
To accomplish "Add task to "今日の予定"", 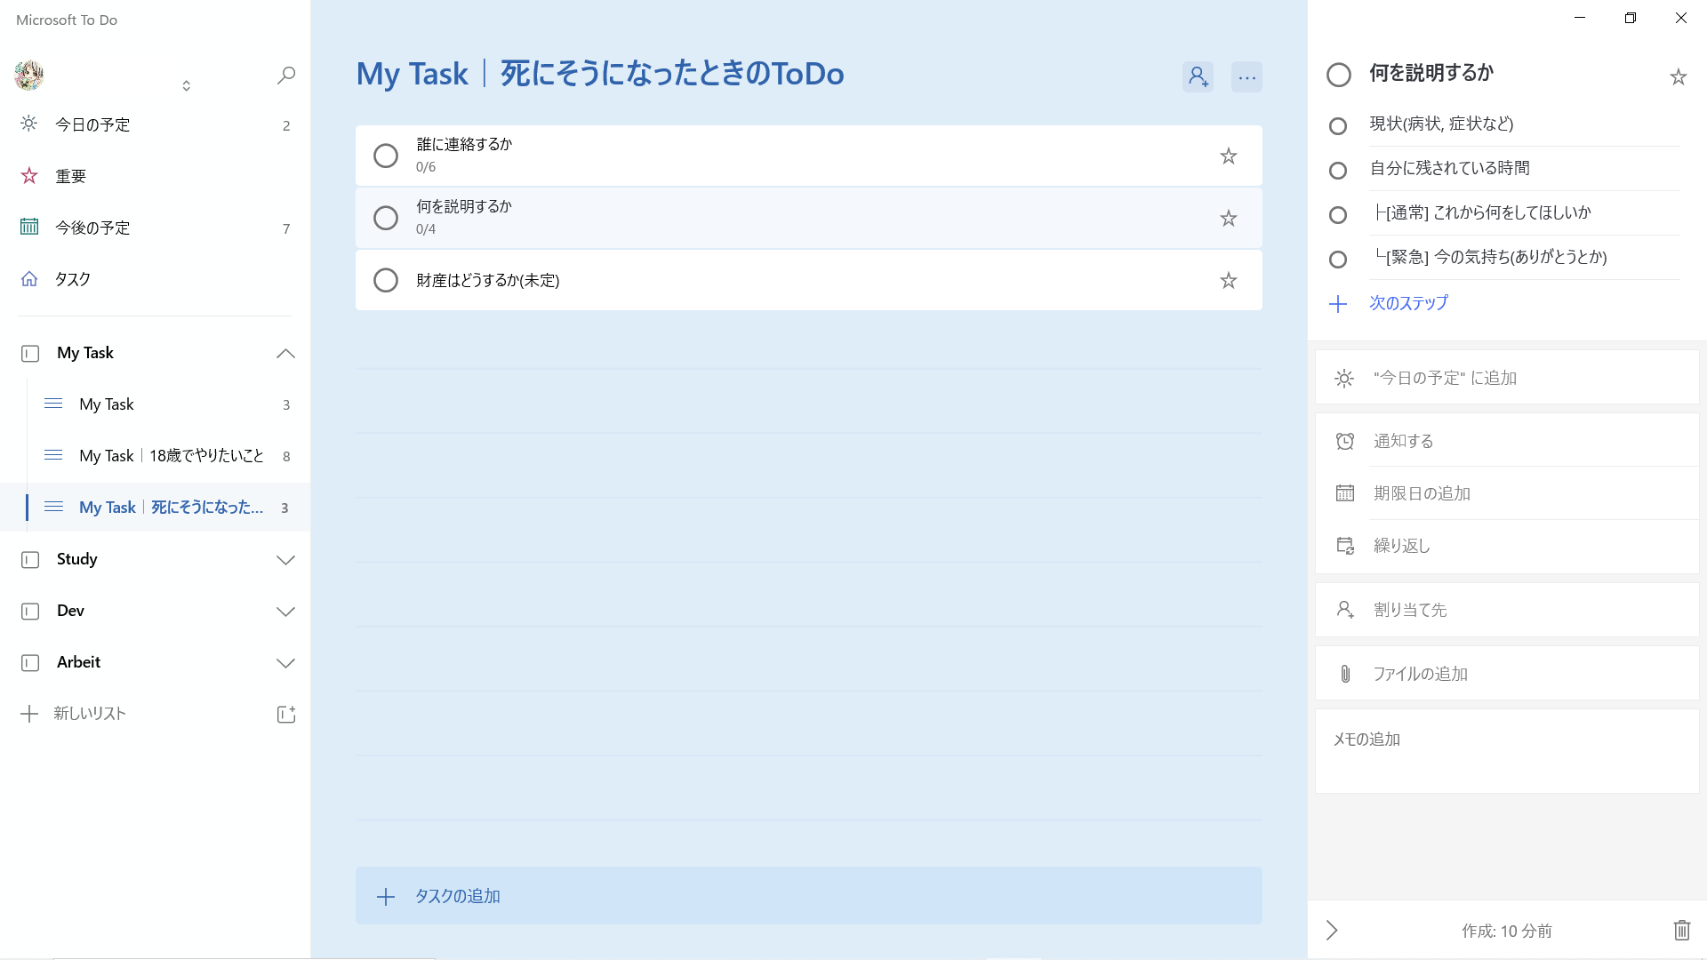I will [x=1445, y=378].
